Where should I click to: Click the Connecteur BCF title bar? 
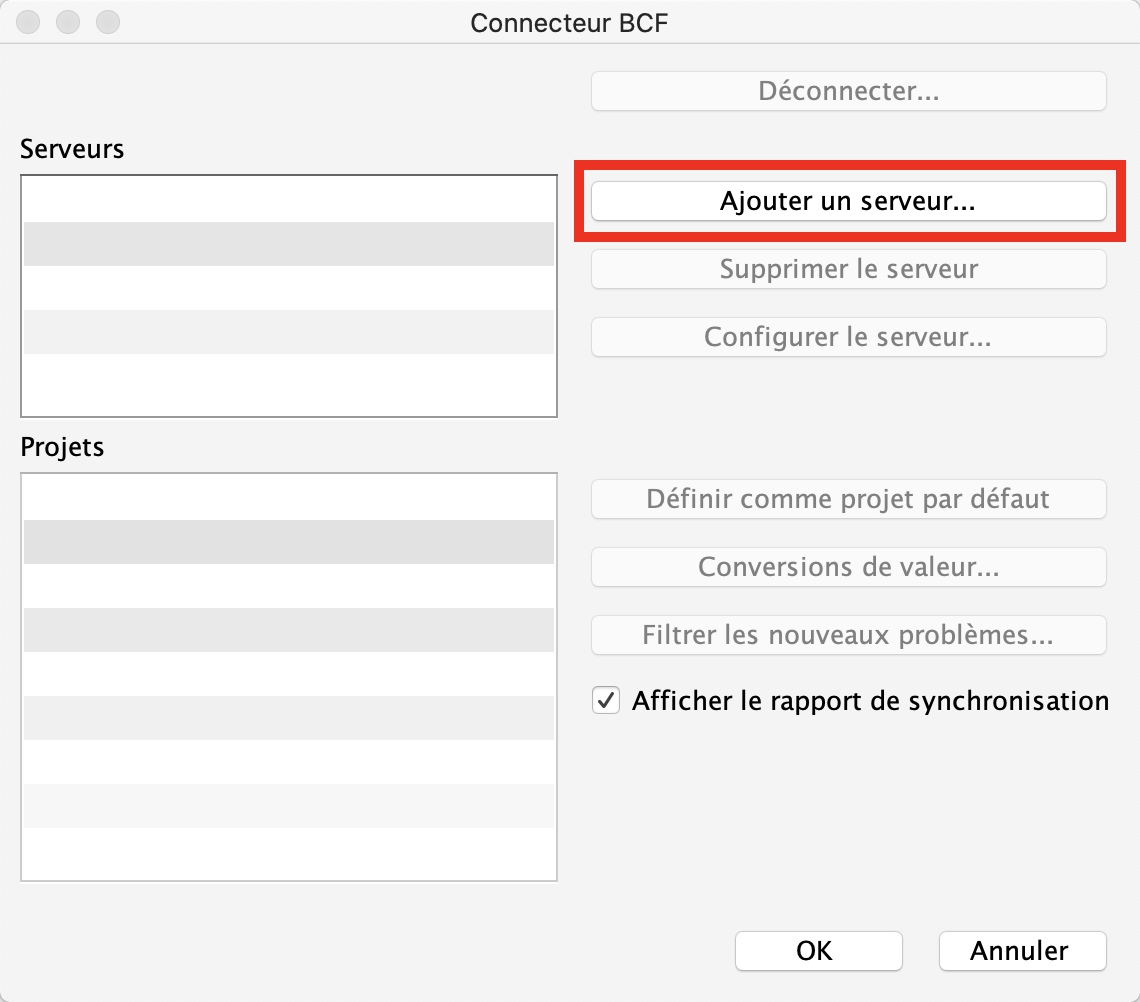[569, 23]
